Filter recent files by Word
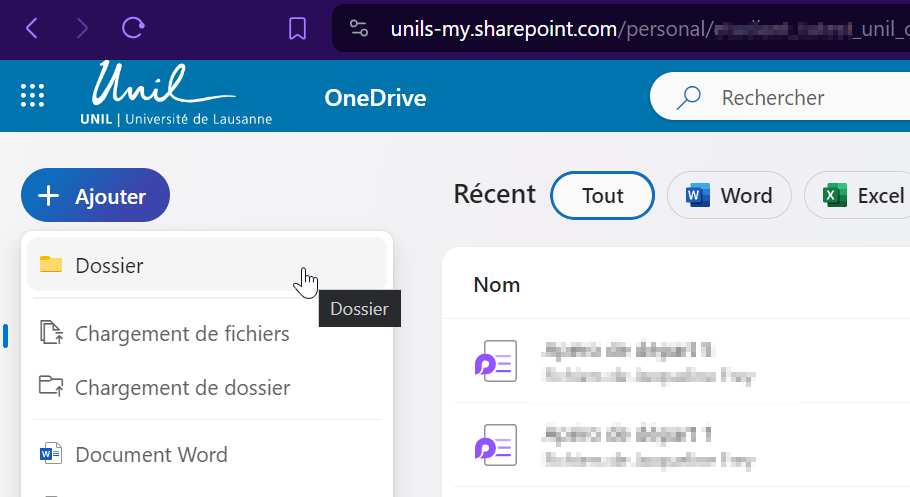910x497 pixels. click(x=729, y=196)
